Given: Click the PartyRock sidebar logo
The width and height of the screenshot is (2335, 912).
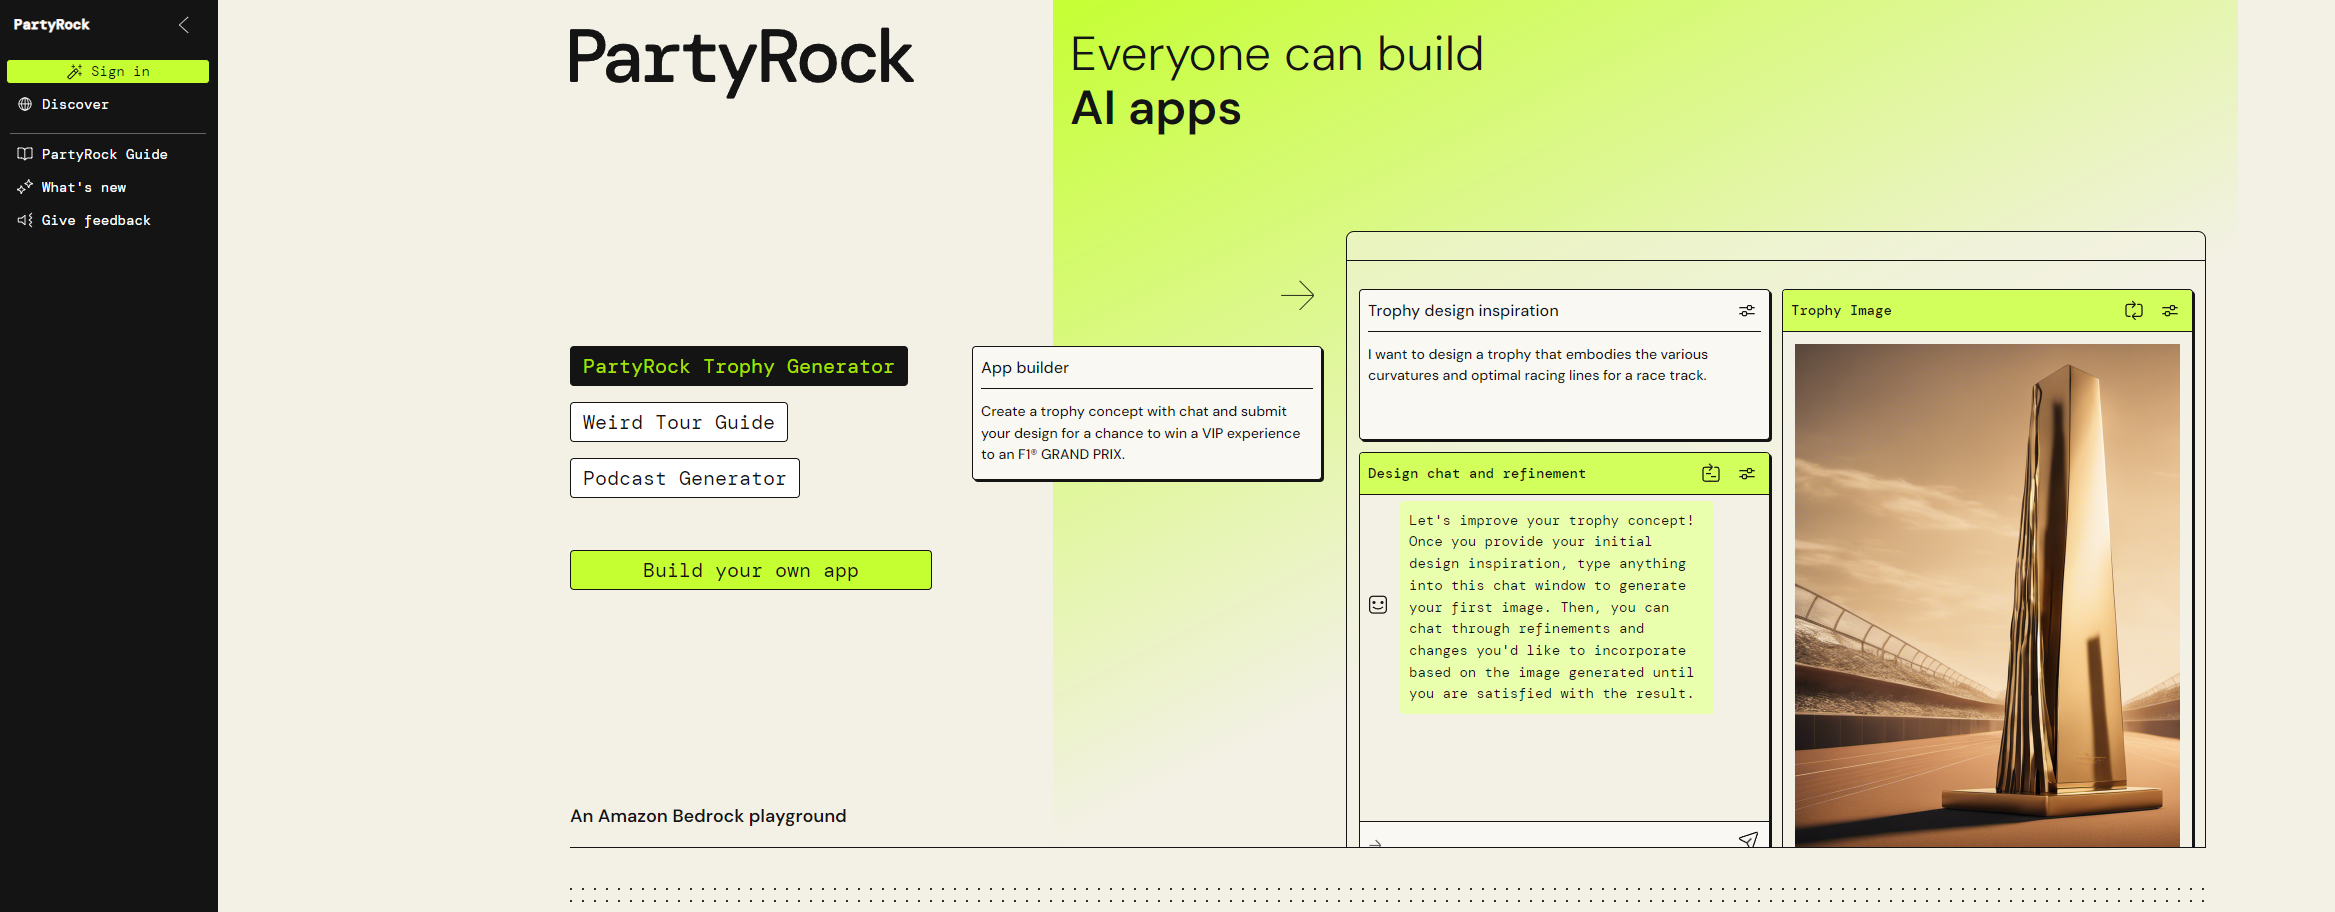Looking at the screenshot, I should pos(52,25).
